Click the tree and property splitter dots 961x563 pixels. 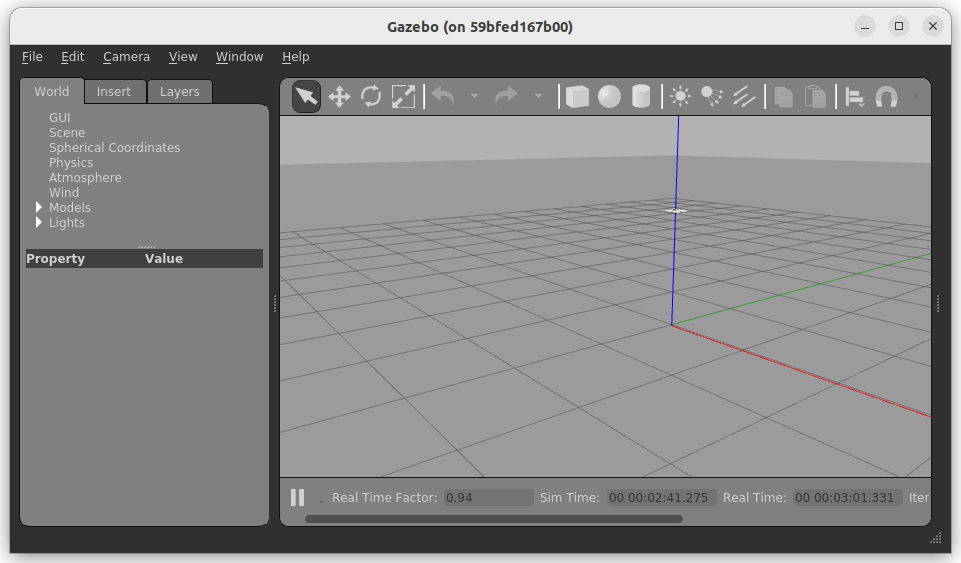pyautogui.click(x=146, y=246)
